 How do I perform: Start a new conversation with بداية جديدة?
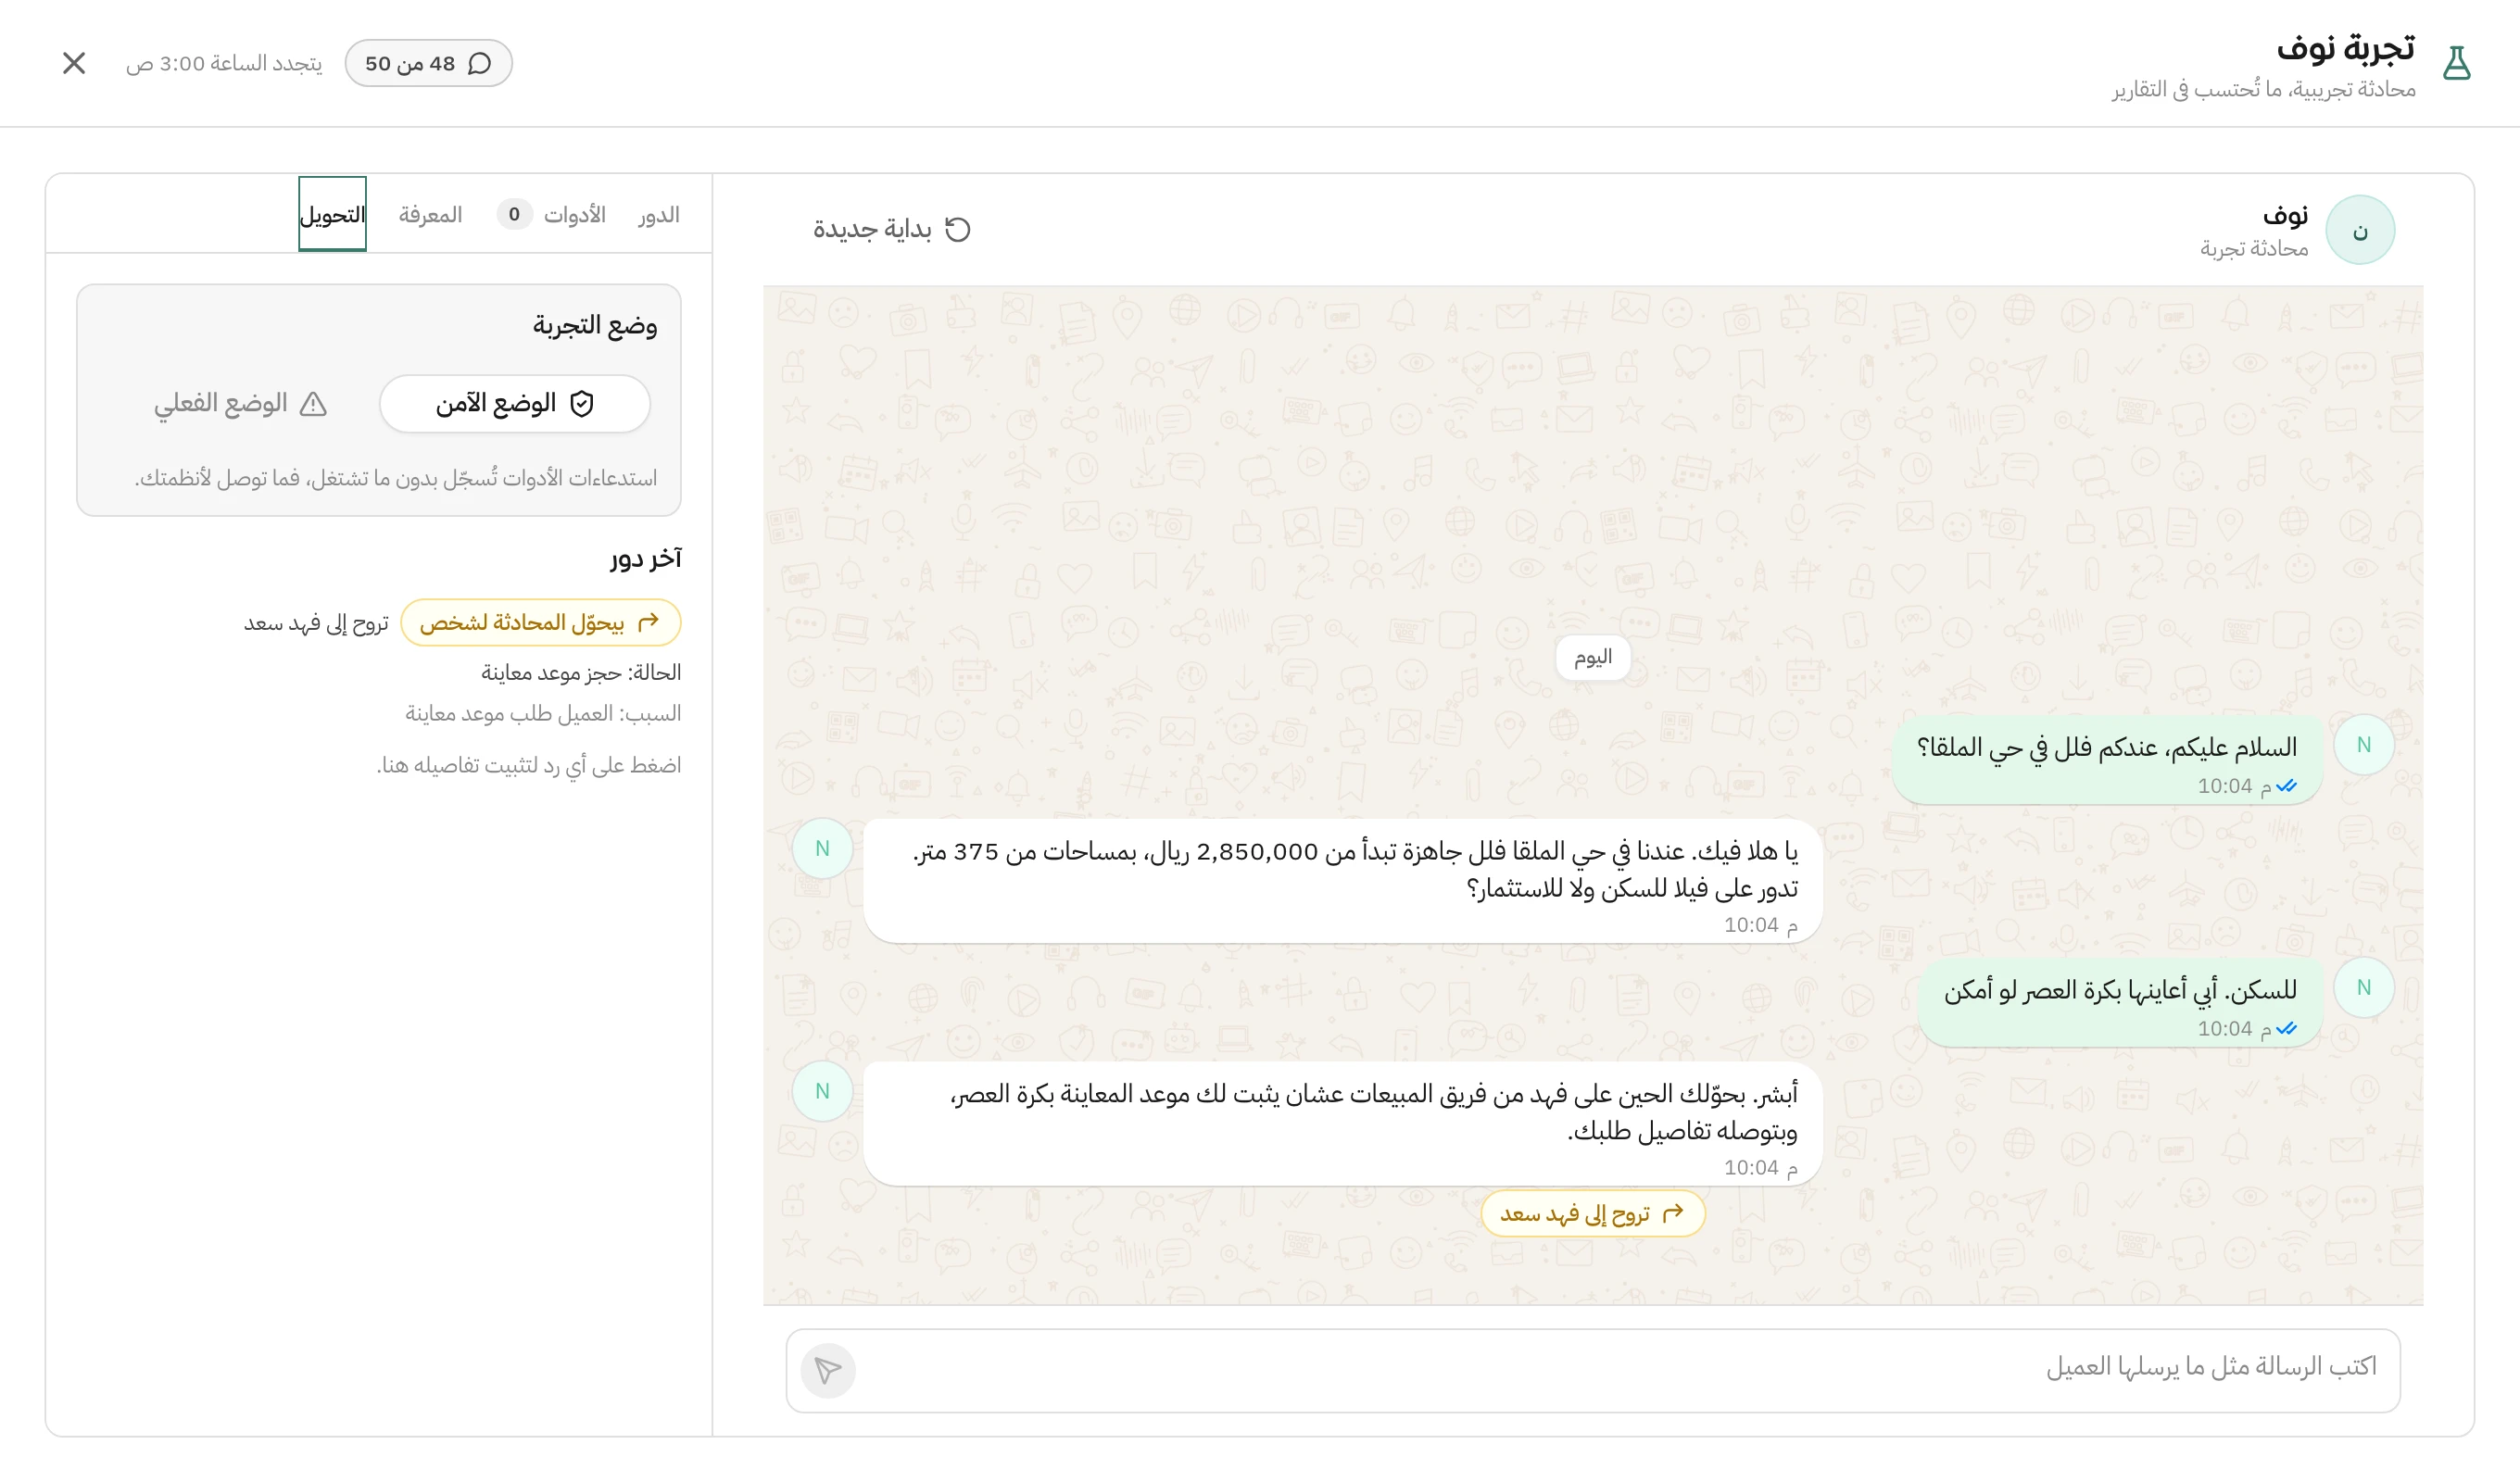pos(892,229)
